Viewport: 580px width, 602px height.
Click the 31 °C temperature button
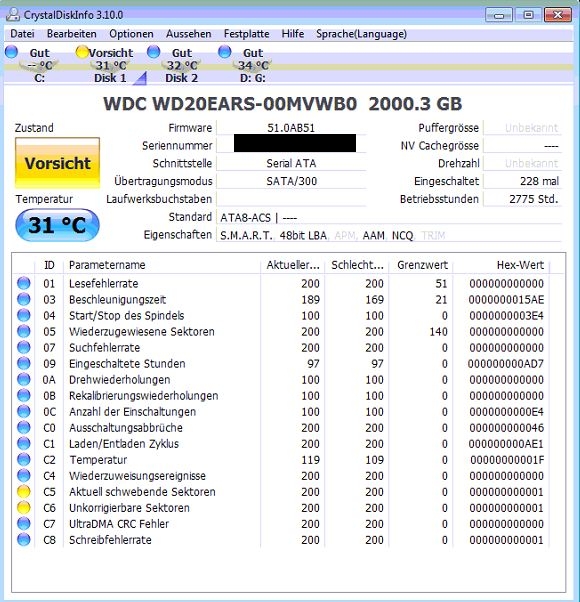tap(57, 225)
